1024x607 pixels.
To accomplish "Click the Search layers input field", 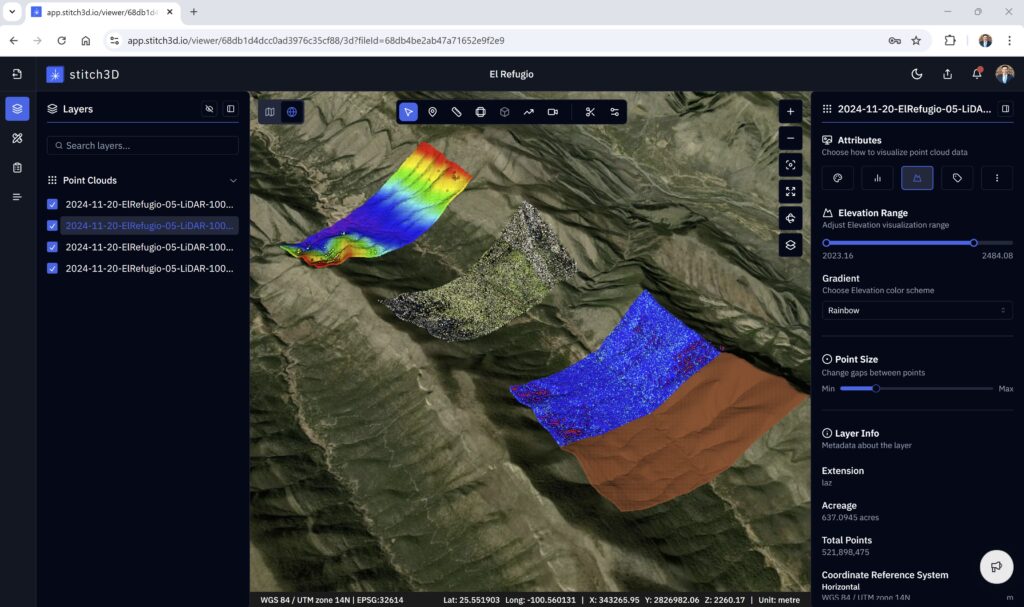I will [x=142, y=146].
